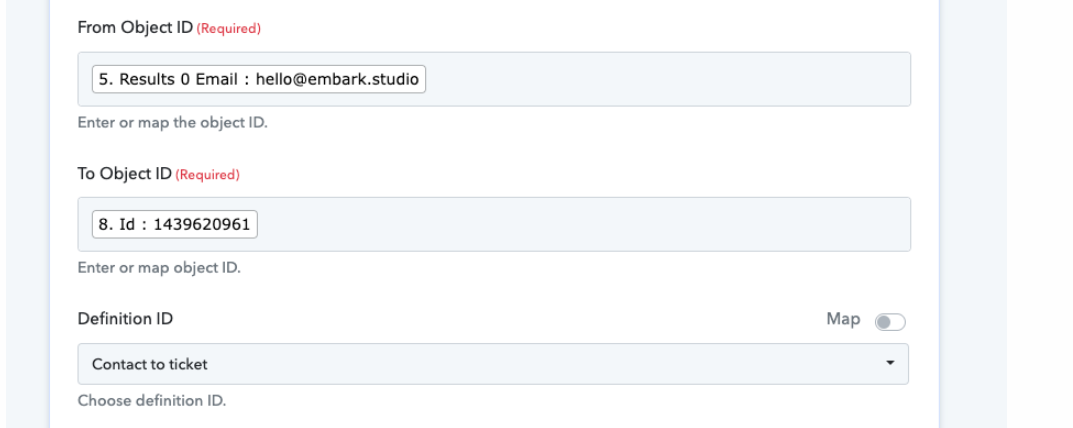The height and width of the screenshot is (428, 1073).
Task: Focus the From Object ID input field
Action: coord(660,79)
